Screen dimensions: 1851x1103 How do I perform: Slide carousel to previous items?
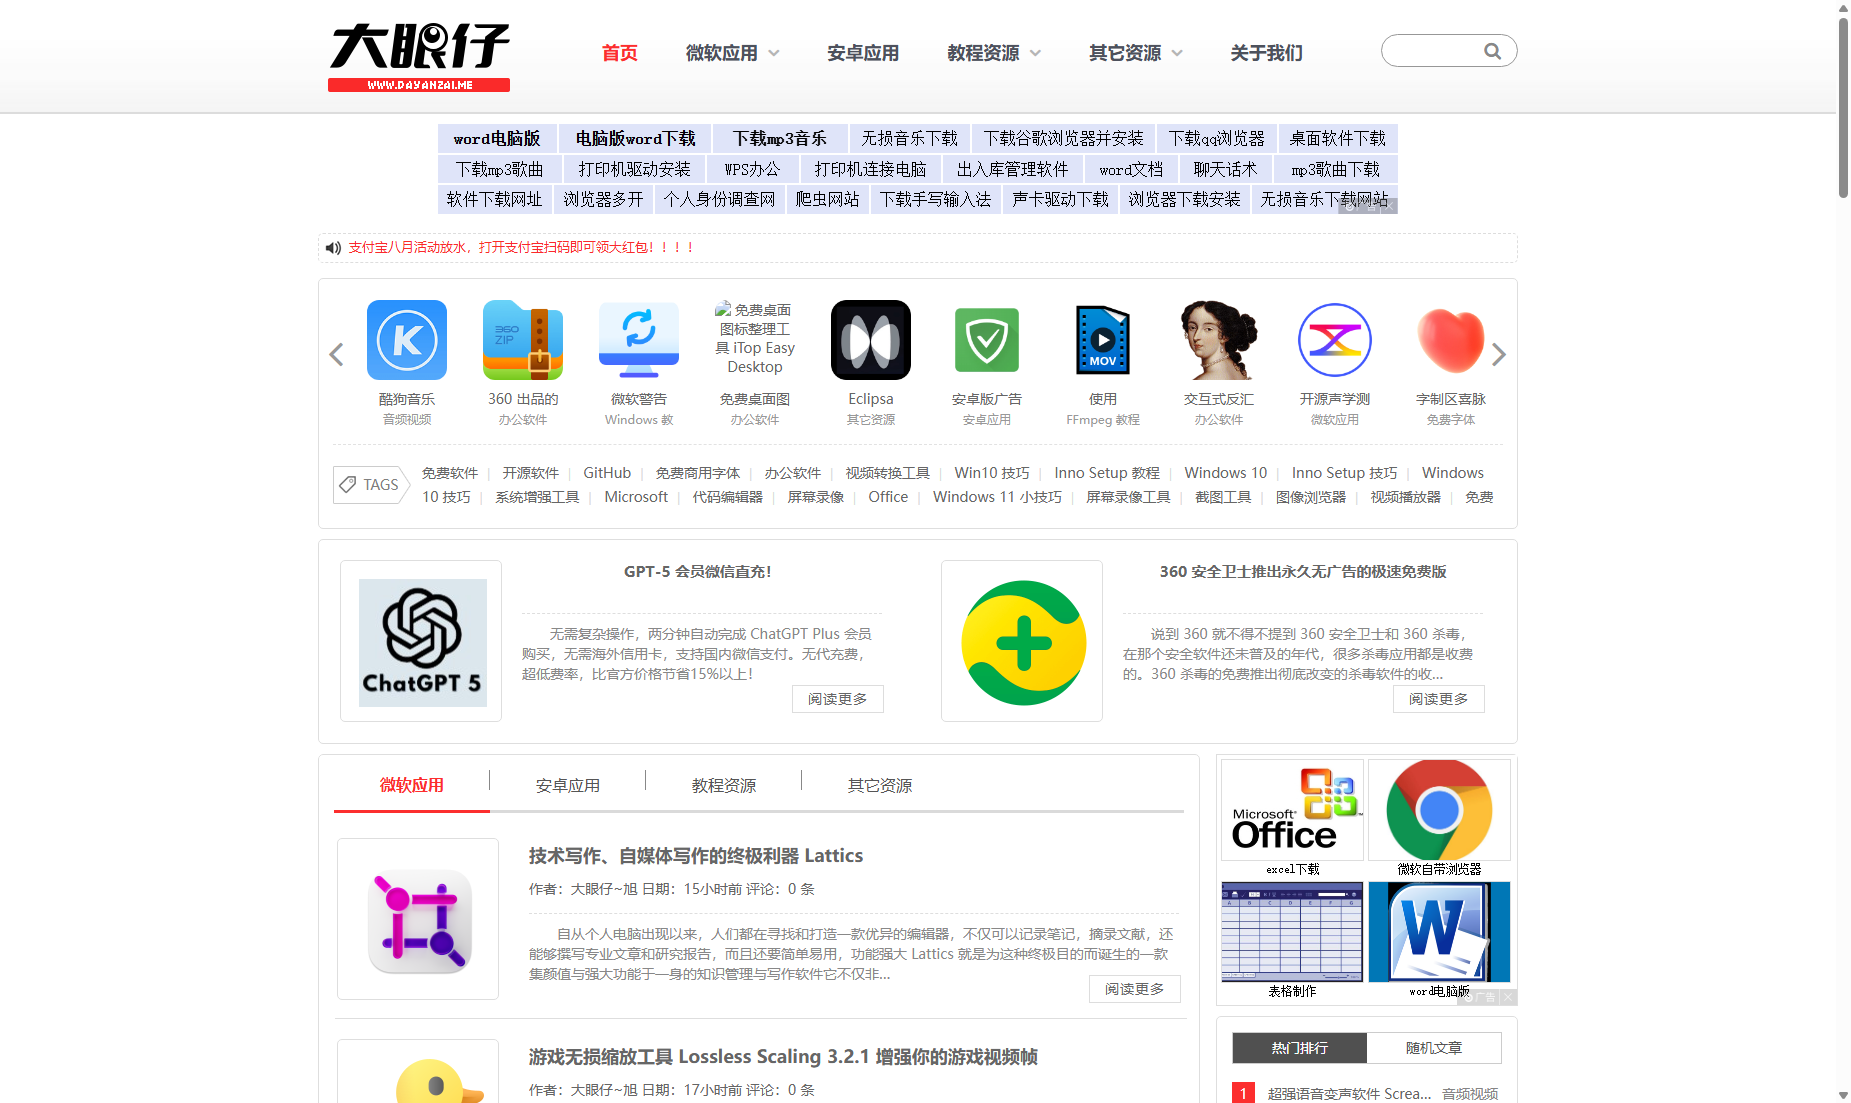click(x=337, y=355)
